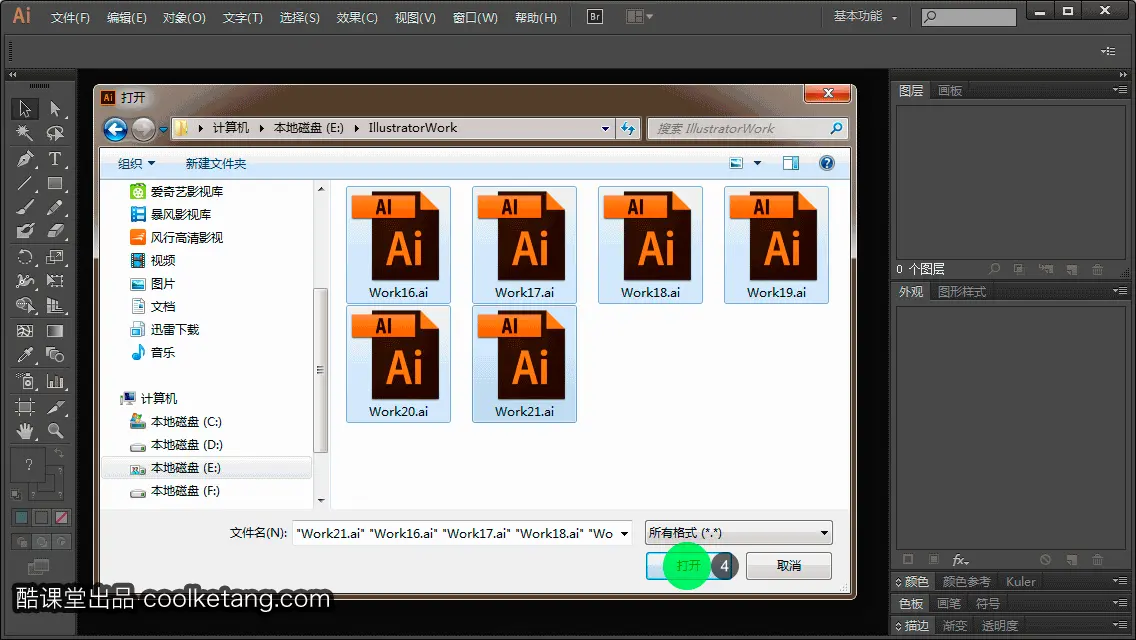This screenshot has width=1136, height=640.
Task: Select the Paintbrush tool
Action: [25, 208]
